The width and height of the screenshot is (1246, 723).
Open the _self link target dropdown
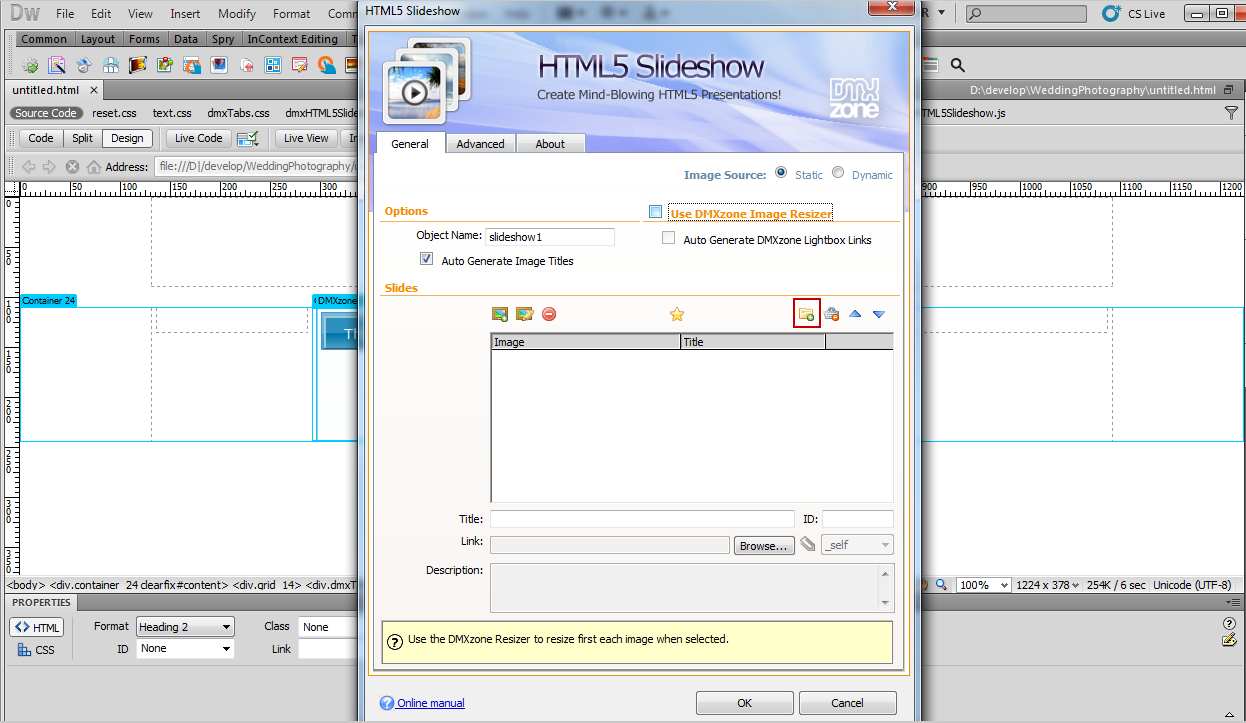pos(857,545)
